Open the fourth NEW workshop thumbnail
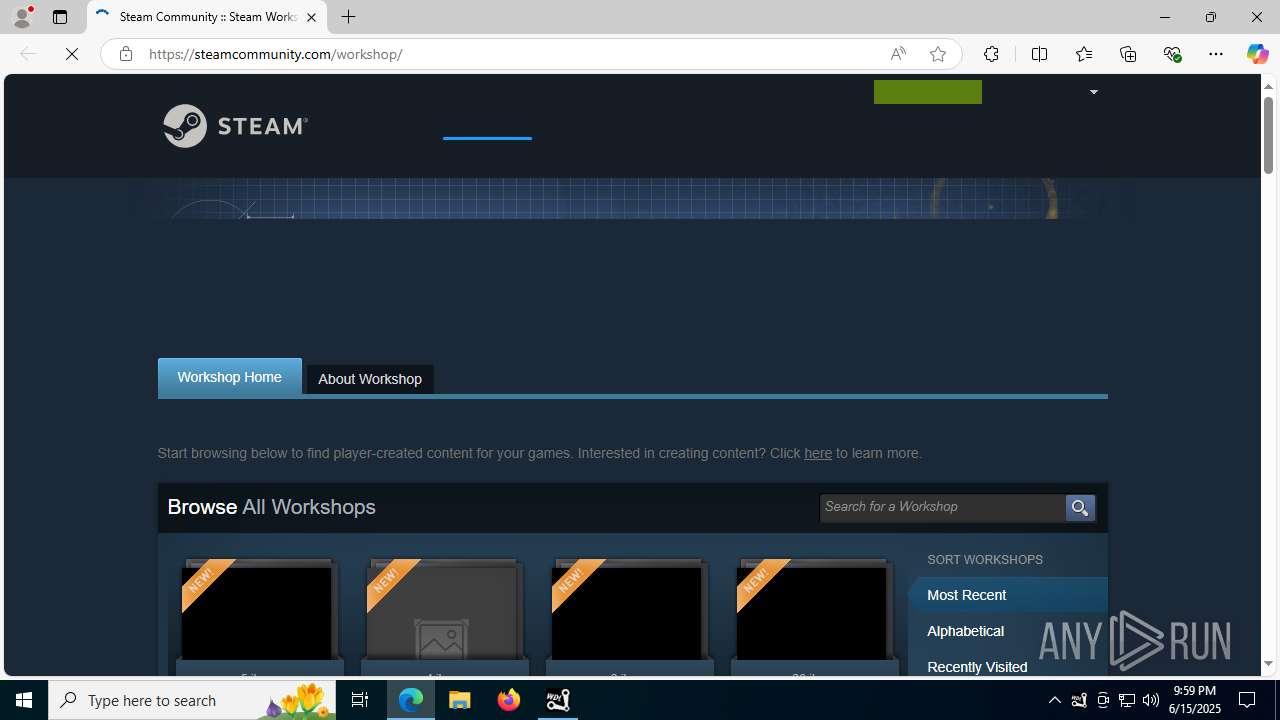1280x720 pixels. tap(813, 611)
